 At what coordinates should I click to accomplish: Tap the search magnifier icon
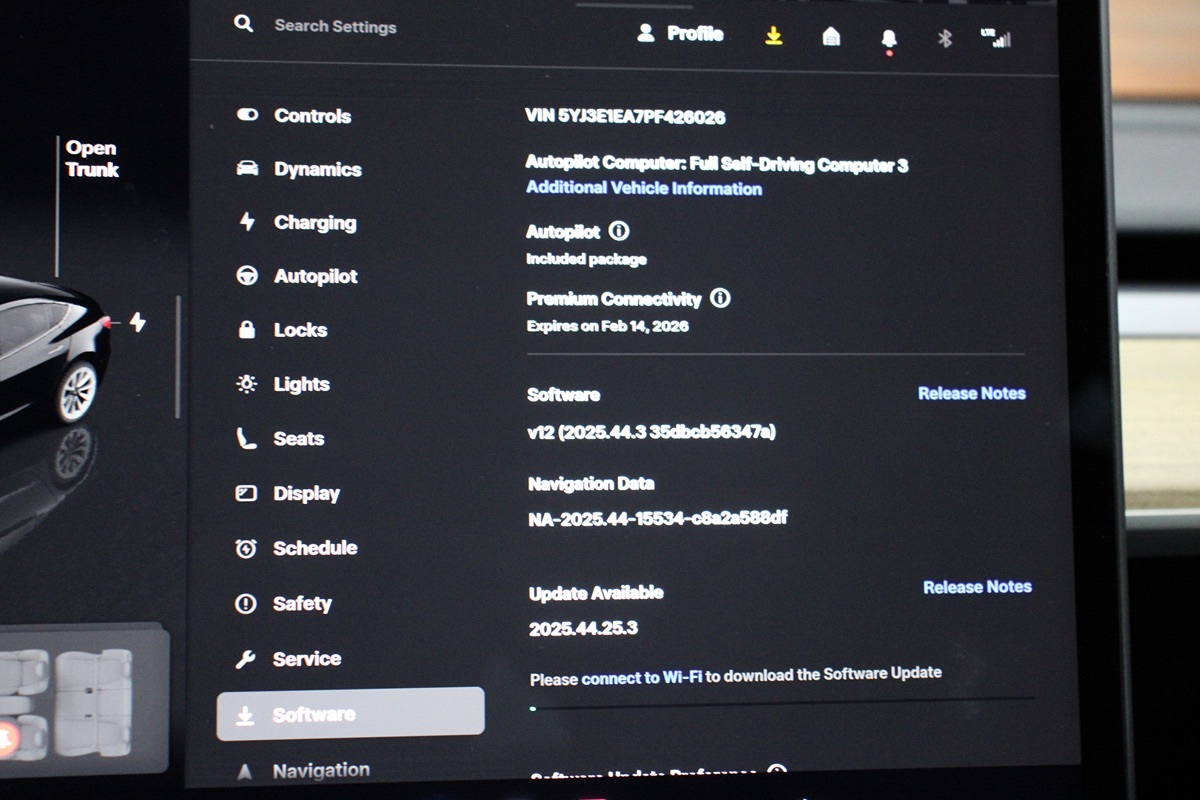click(x=244, y=24)
